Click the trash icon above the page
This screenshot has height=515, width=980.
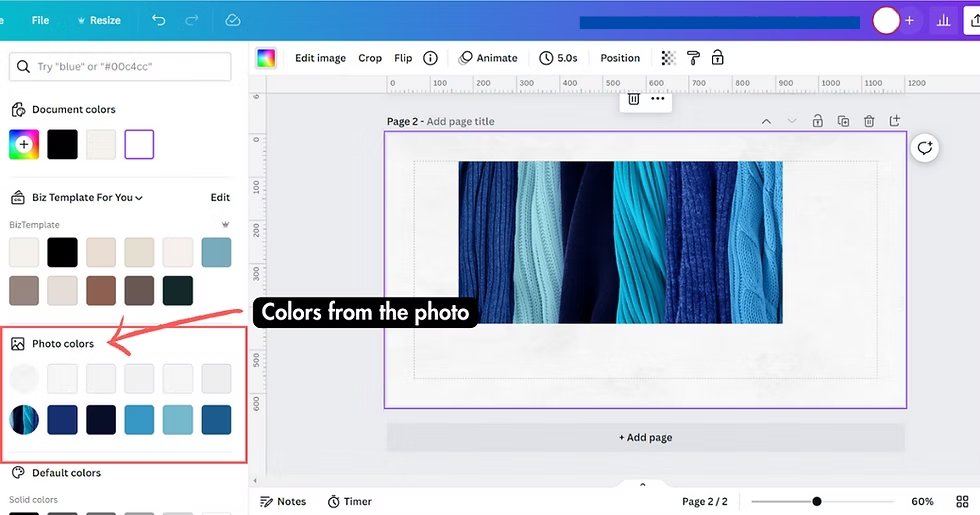click(x=633, y=99)
